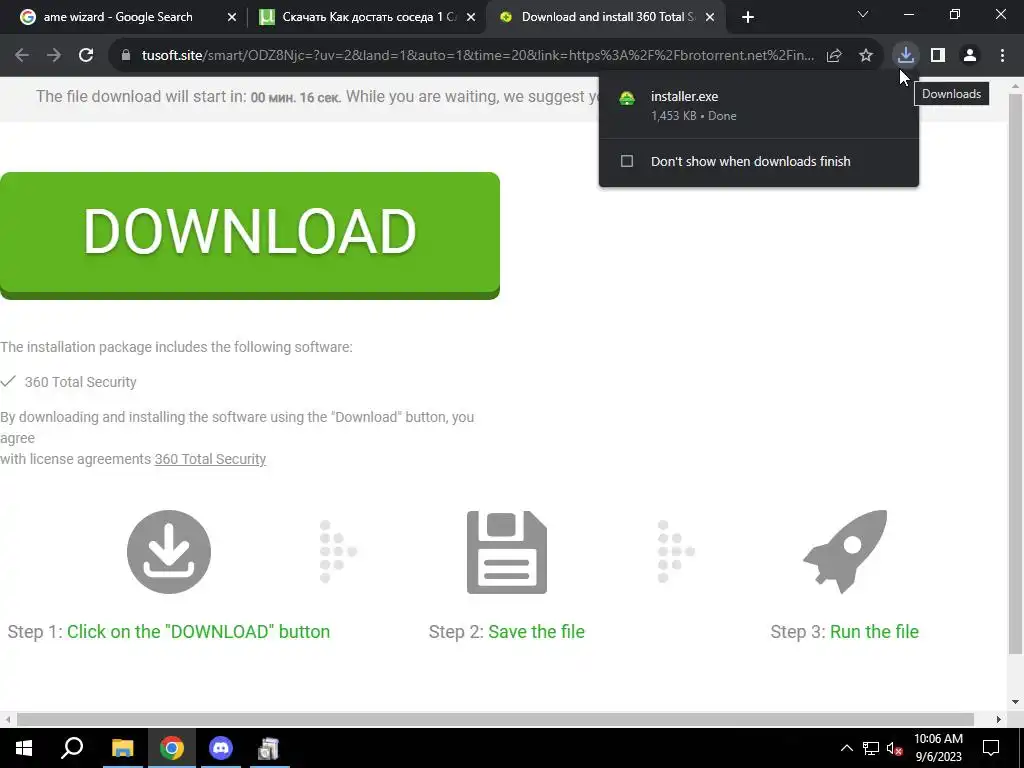The height and width of the screenshot is (768, 1024).
Task: Reload the current page
Action: [86, 56]
